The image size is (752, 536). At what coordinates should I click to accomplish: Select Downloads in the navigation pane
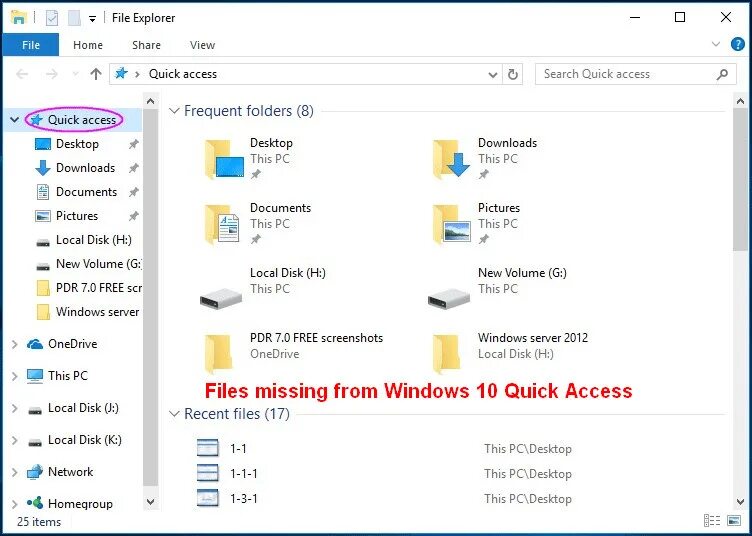click(85, 168)
